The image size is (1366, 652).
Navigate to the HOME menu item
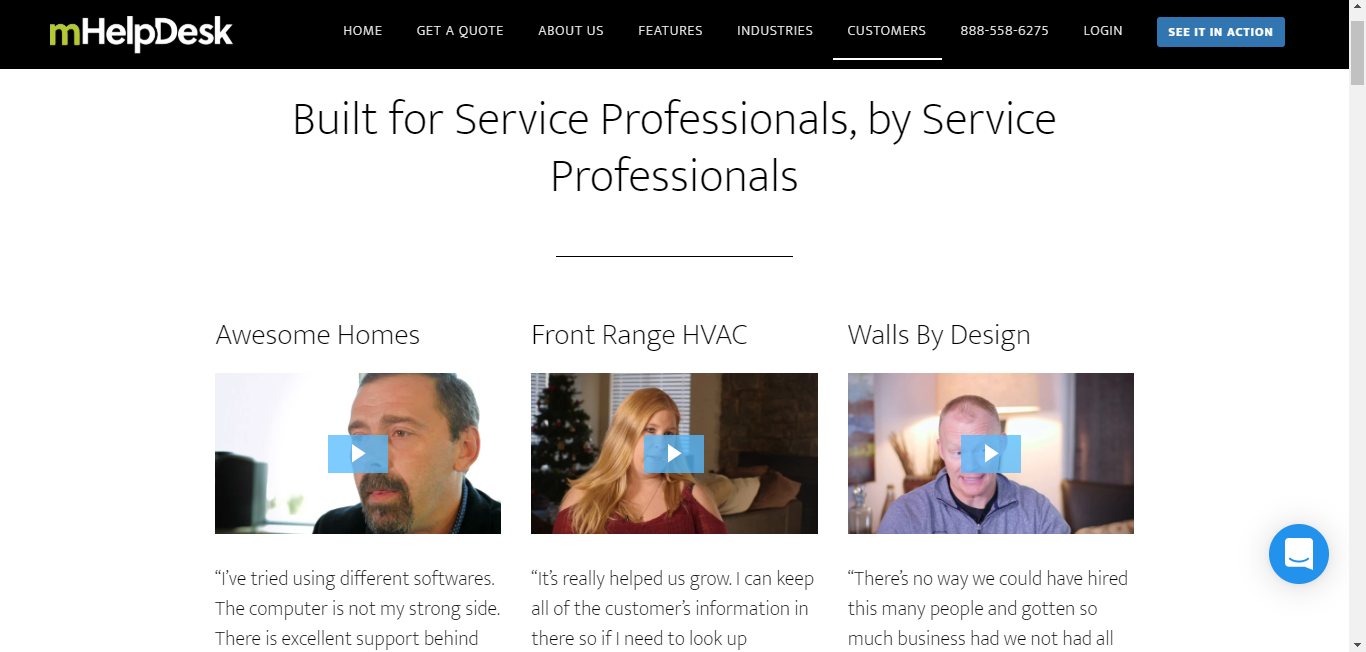[362, 30]
